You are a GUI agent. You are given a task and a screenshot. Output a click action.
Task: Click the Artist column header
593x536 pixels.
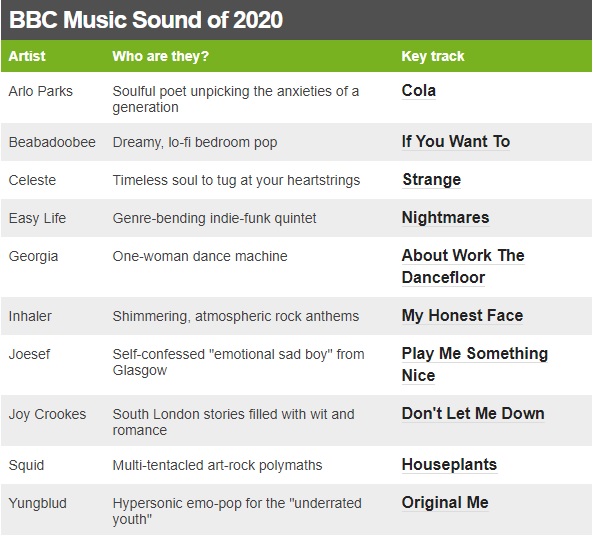pos(27,56)
